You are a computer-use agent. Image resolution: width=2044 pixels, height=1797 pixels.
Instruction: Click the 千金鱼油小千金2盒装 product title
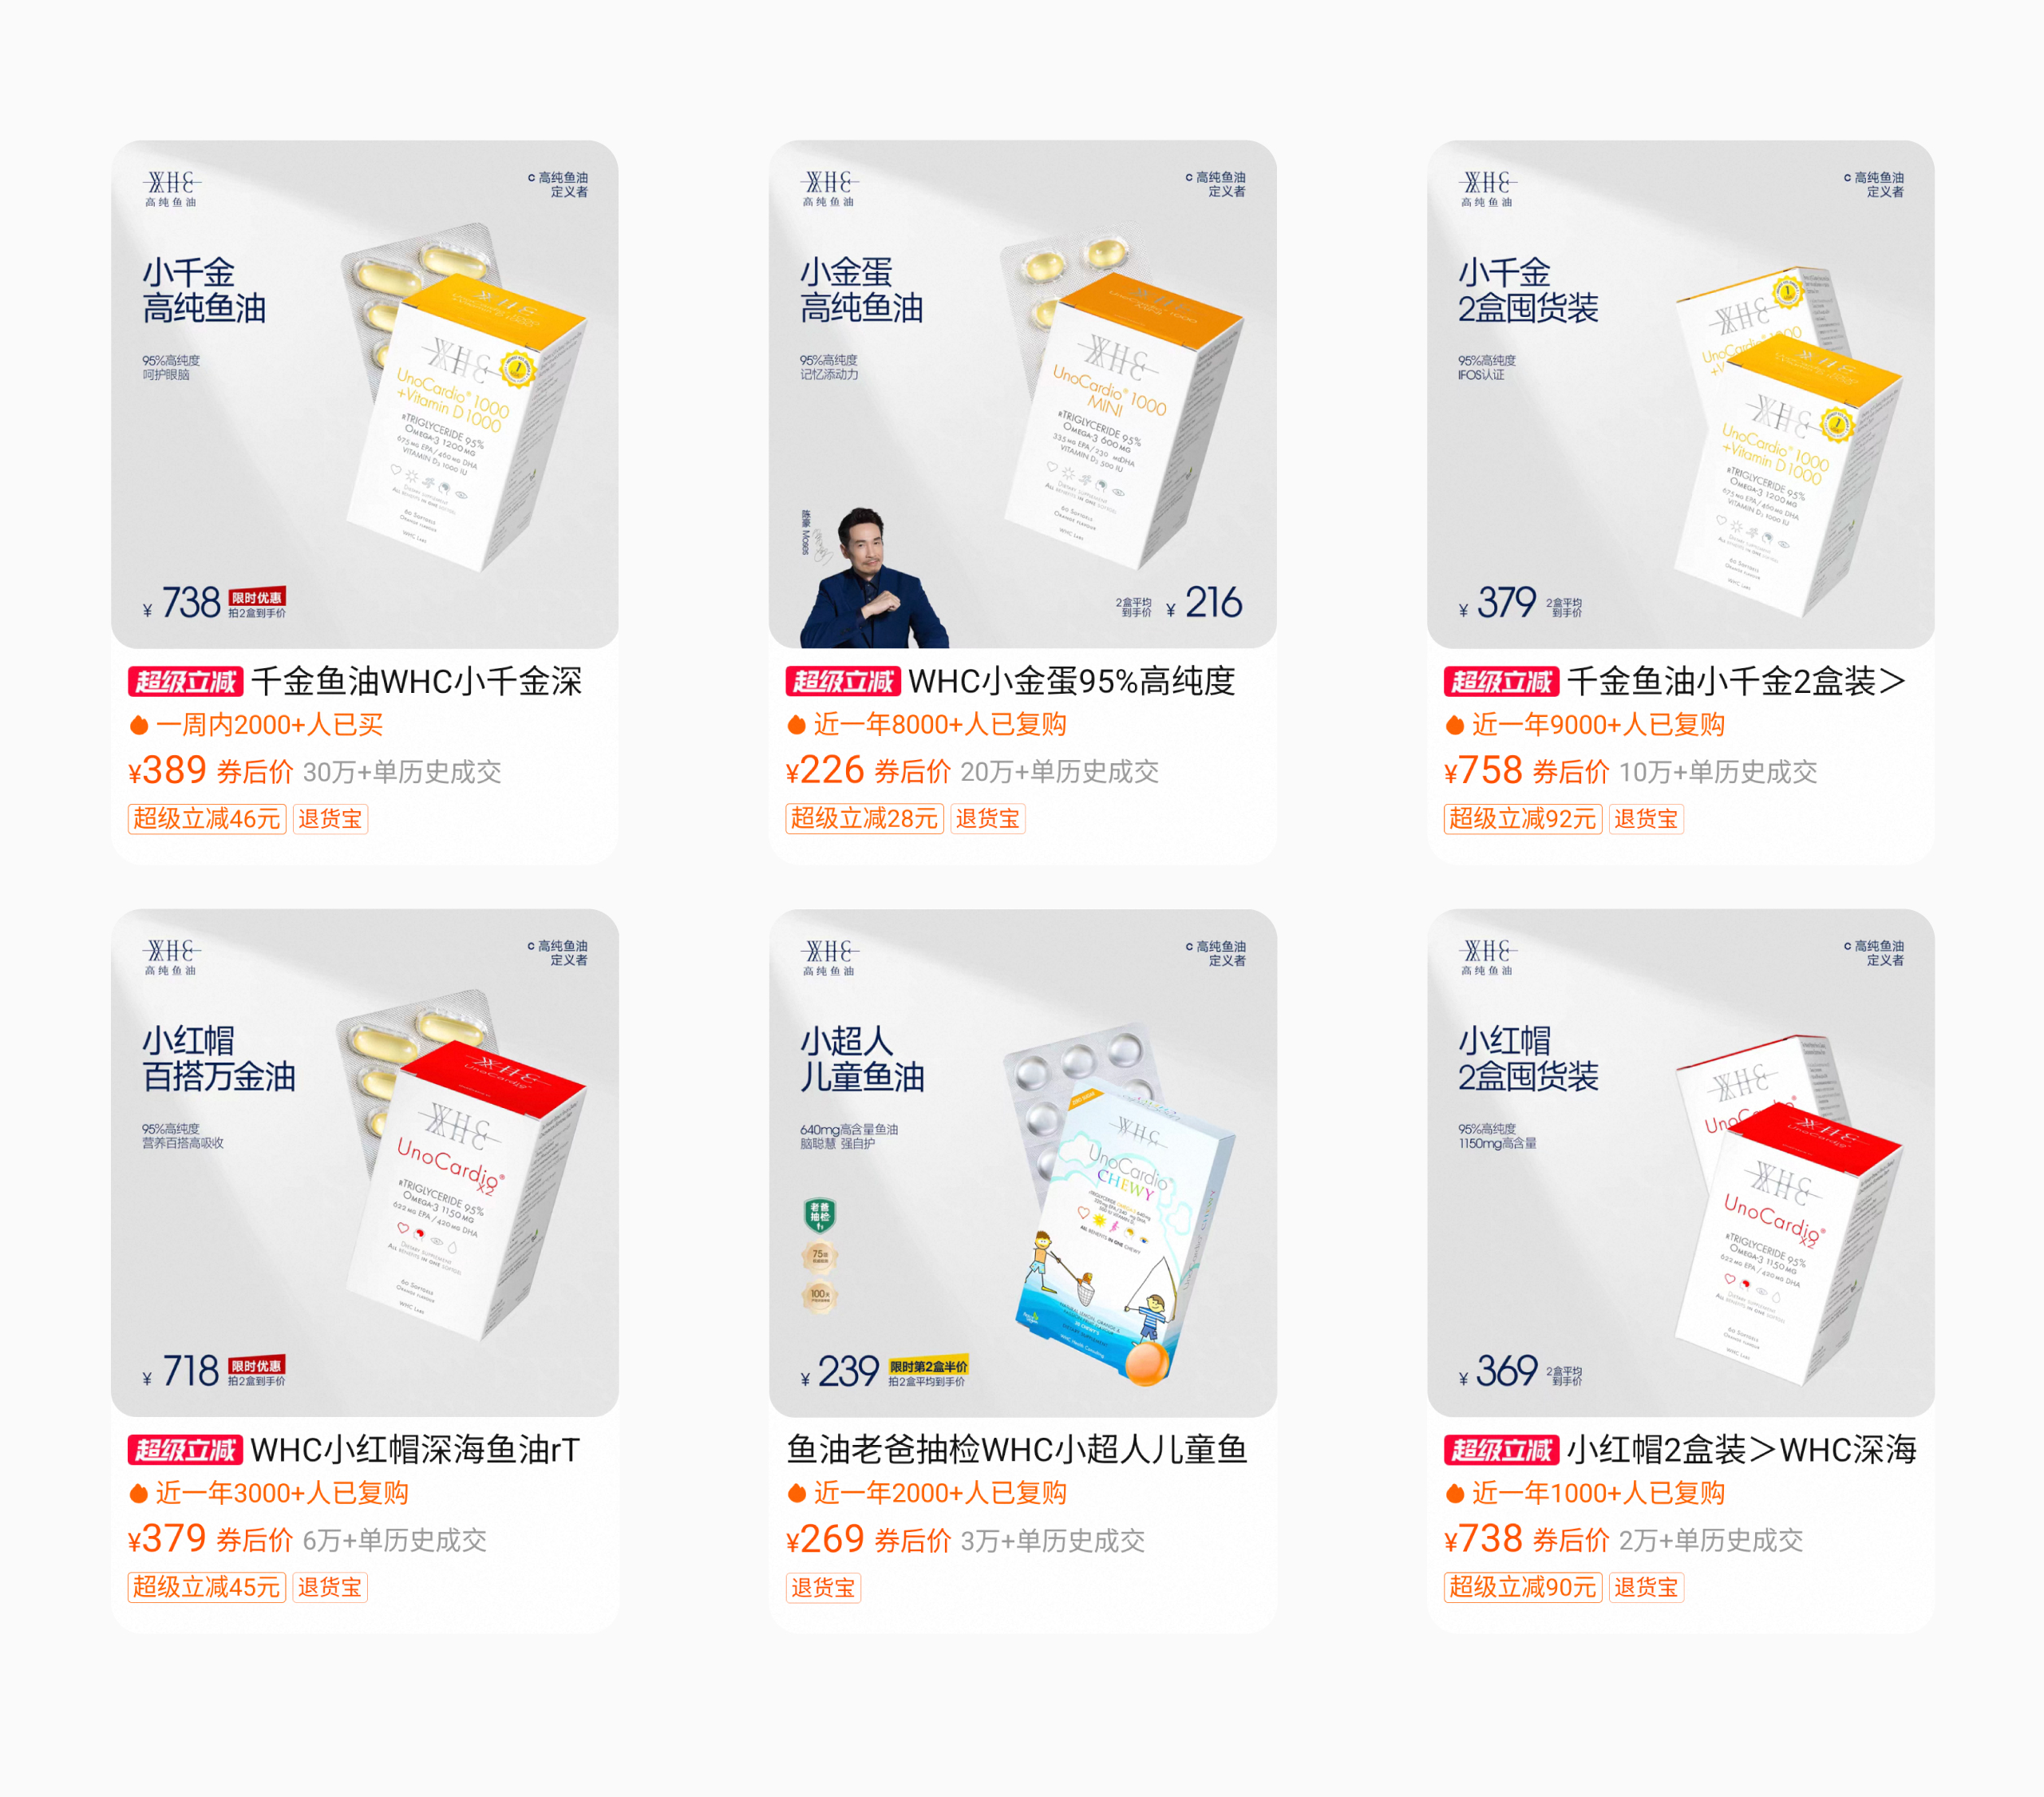point(1736,681)
